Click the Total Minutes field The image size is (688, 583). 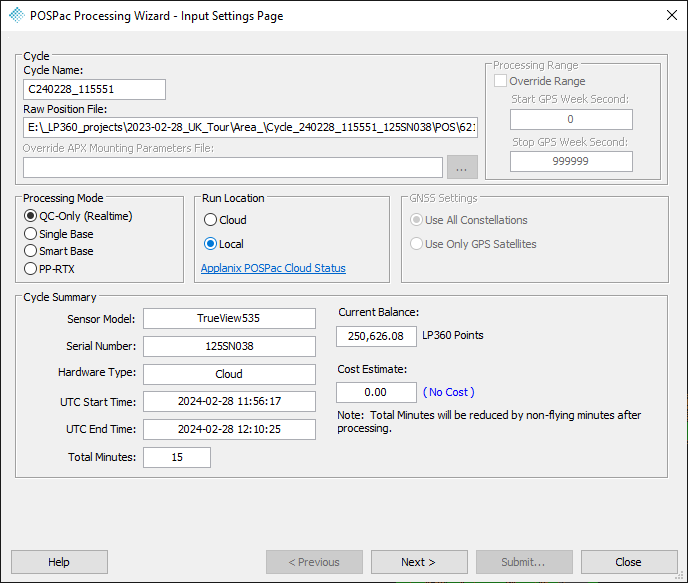pos(177,457)
